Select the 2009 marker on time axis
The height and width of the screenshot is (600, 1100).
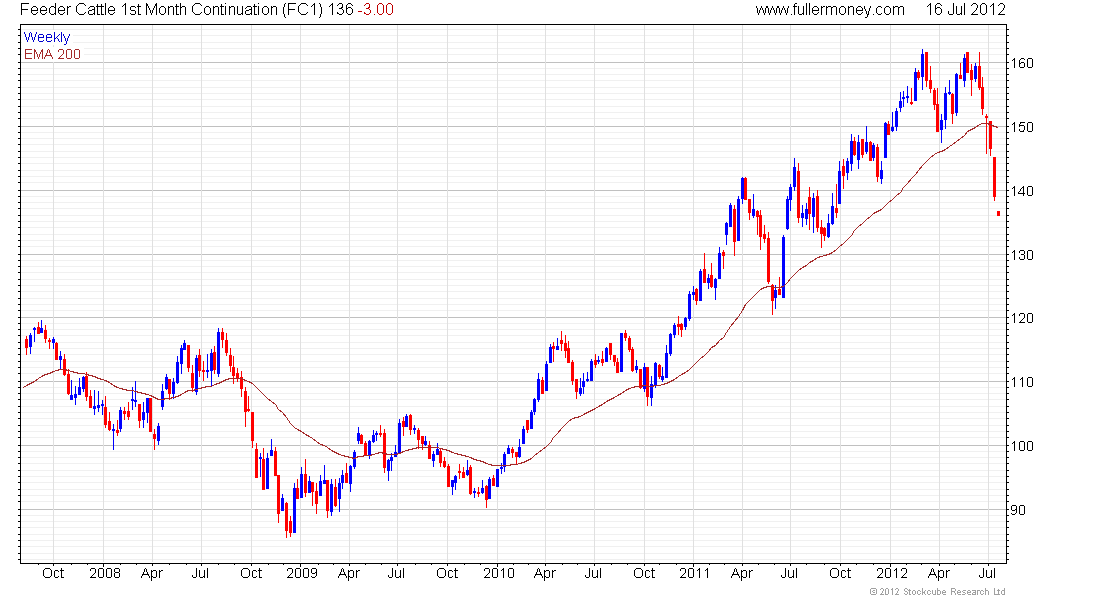coord(301,573)
